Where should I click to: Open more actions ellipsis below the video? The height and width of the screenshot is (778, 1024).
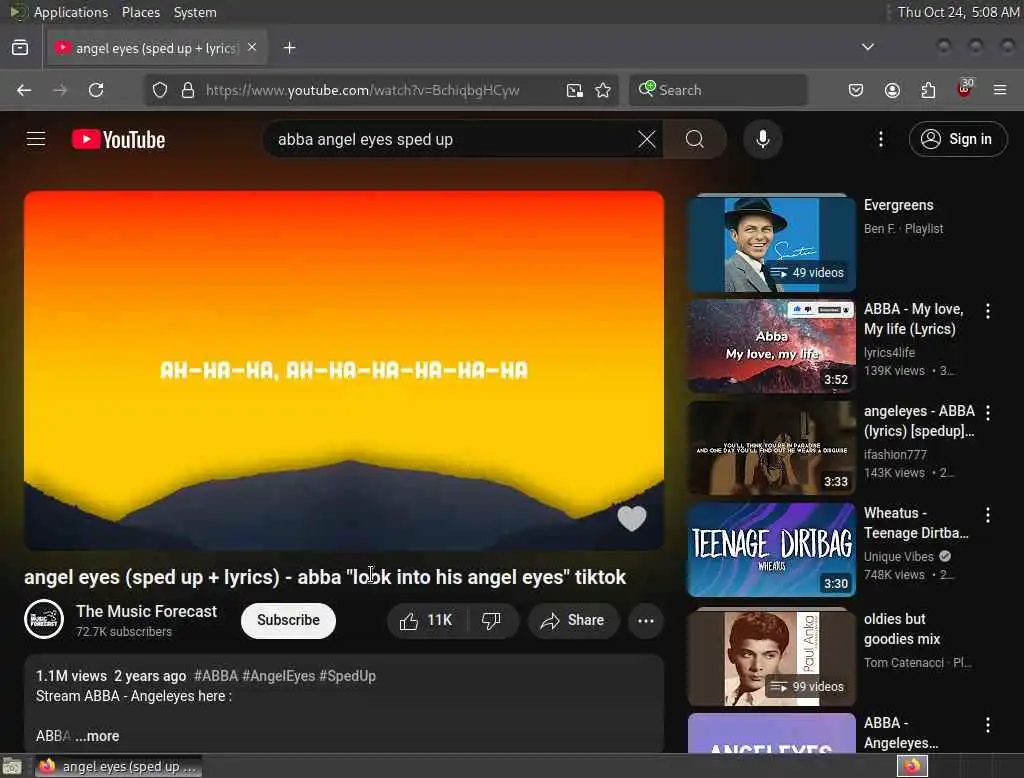(x=646, y=621)
